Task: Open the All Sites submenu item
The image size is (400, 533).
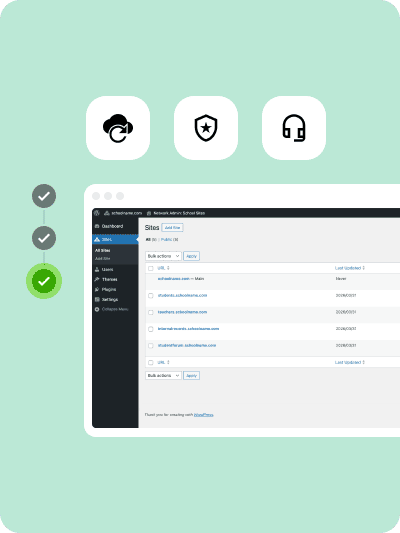Action: (103, 251)
